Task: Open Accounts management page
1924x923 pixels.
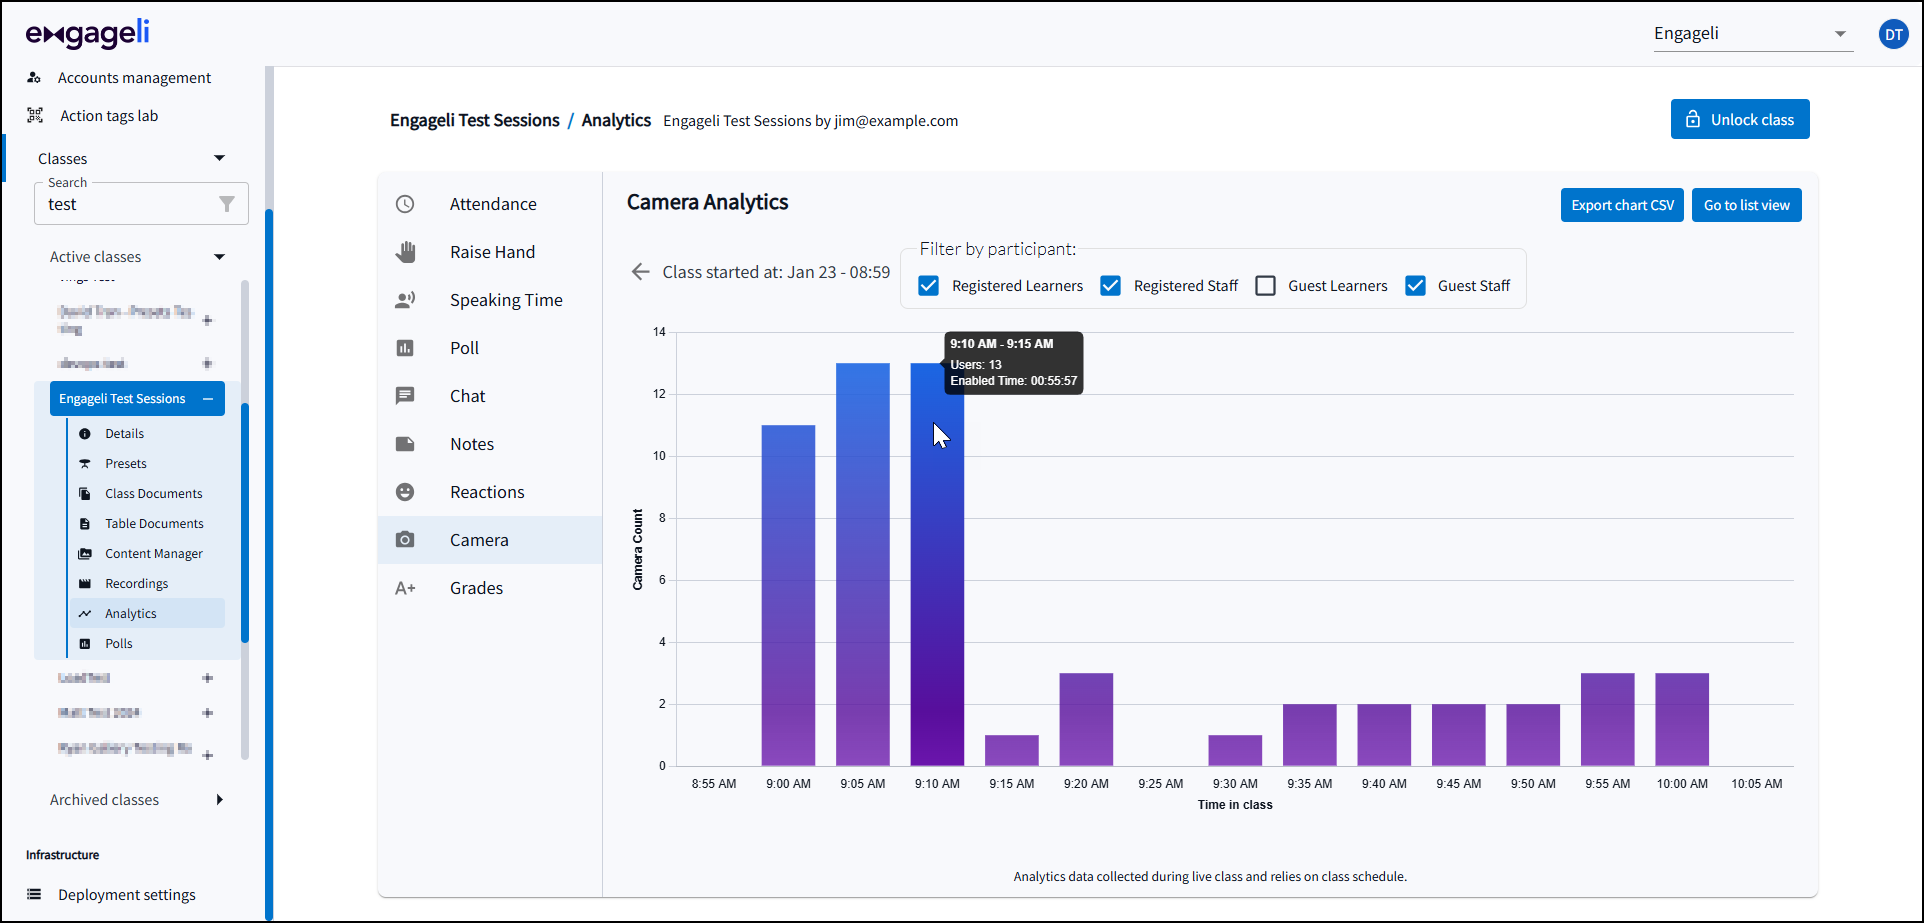Action: point(134,78)
